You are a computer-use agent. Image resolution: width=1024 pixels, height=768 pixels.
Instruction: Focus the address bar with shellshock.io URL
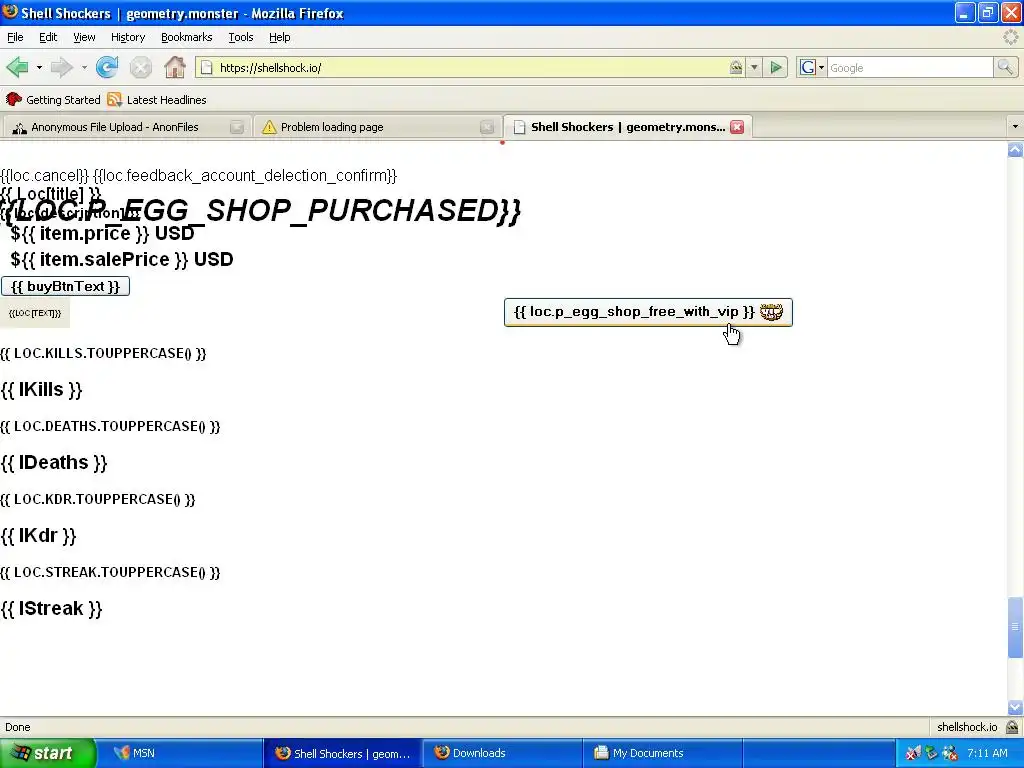(470, 67)
